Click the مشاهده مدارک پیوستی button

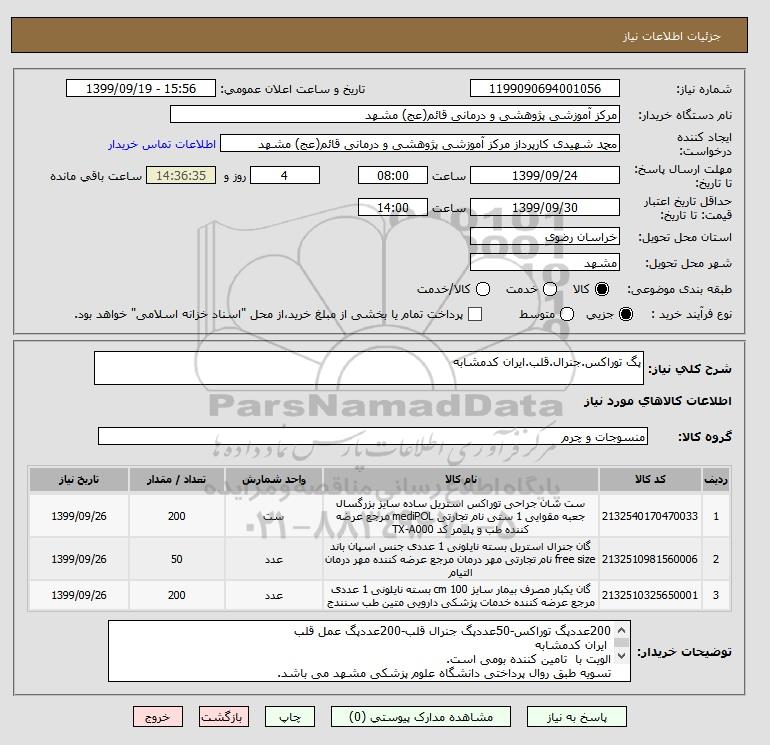[x=421, y=717]
